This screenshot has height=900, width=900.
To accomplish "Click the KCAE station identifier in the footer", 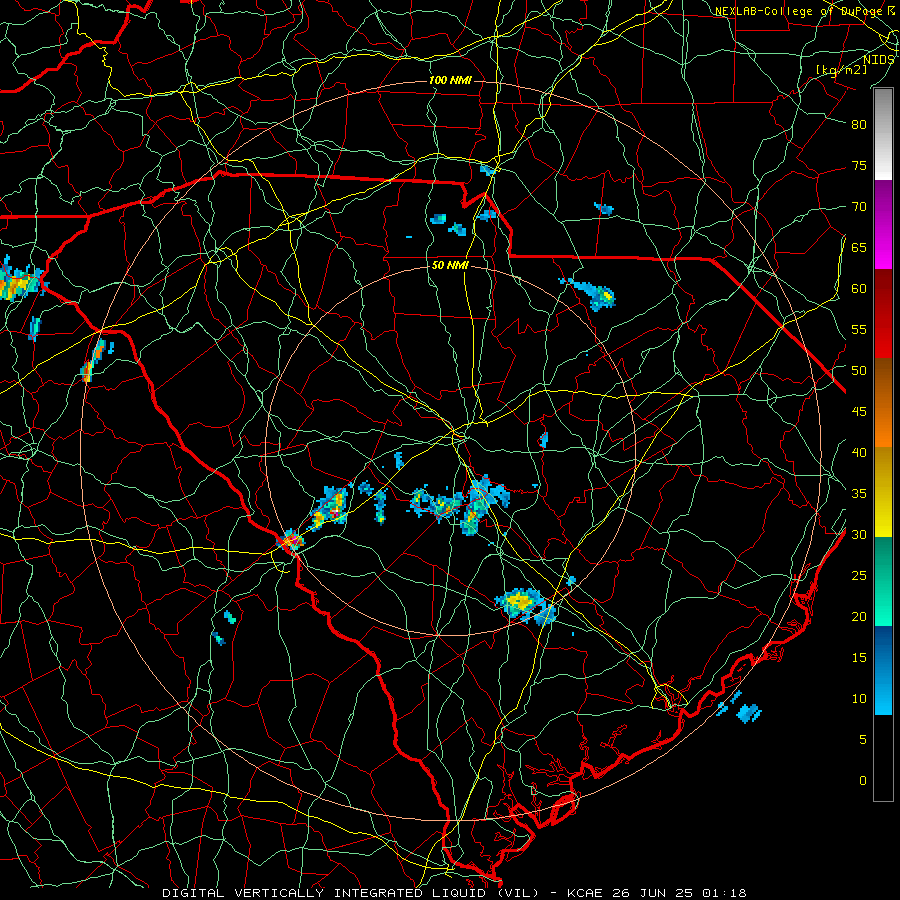I will (587, 893).
